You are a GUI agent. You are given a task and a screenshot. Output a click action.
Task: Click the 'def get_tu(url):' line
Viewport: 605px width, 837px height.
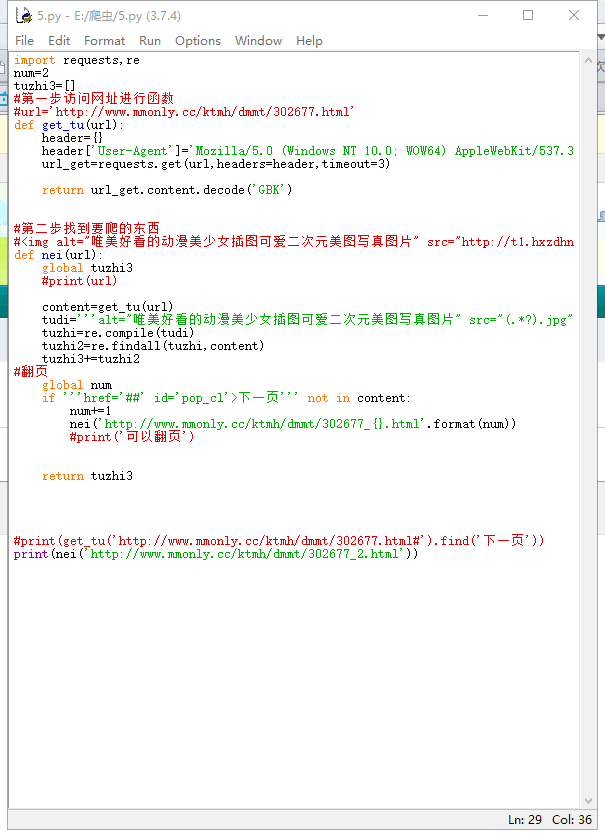coord(68,125)
